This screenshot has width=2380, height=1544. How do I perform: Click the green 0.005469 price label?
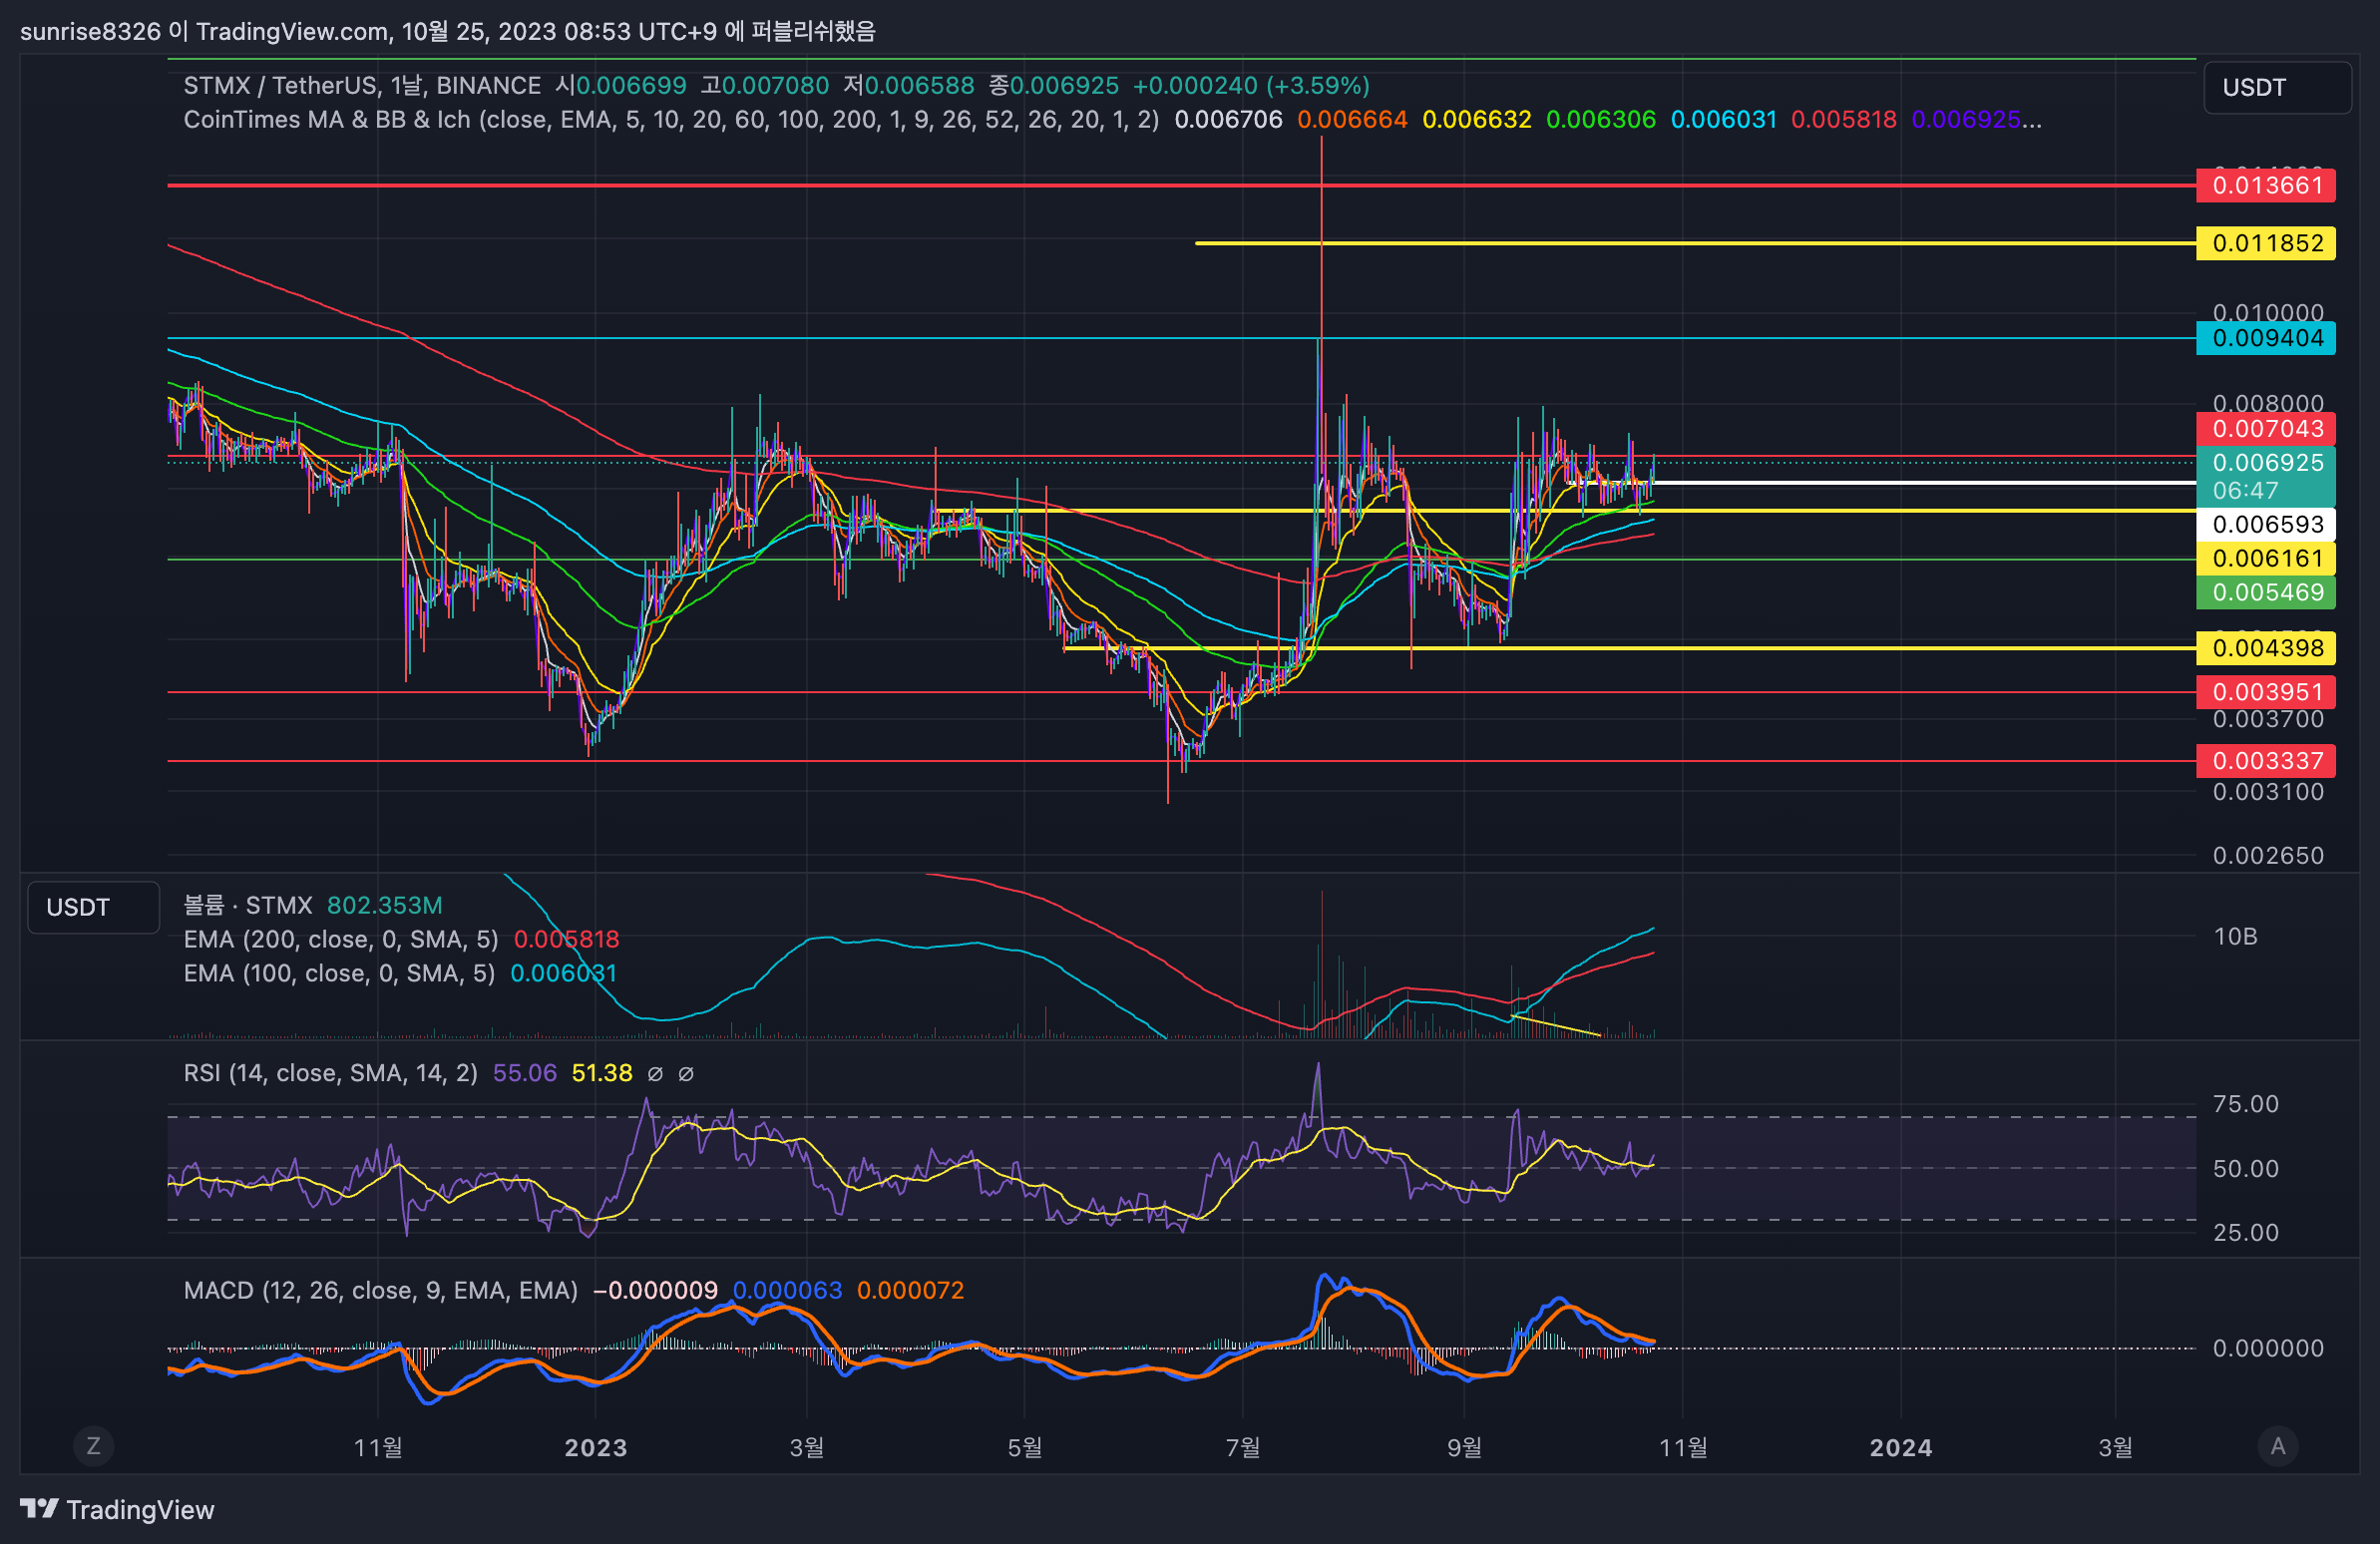coord(2264,592)
